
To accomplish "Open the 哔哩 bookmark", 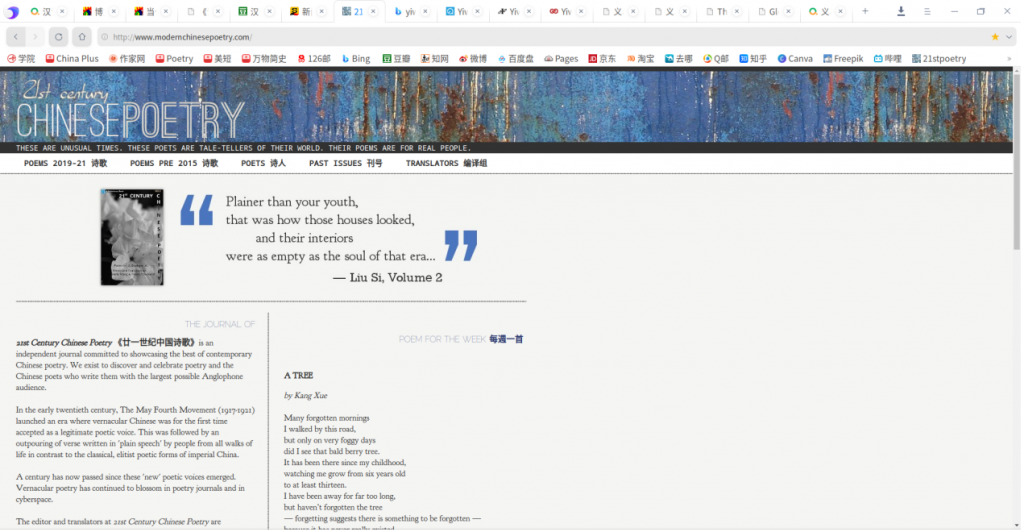I will pyautogui.click(x=887, y=59).
